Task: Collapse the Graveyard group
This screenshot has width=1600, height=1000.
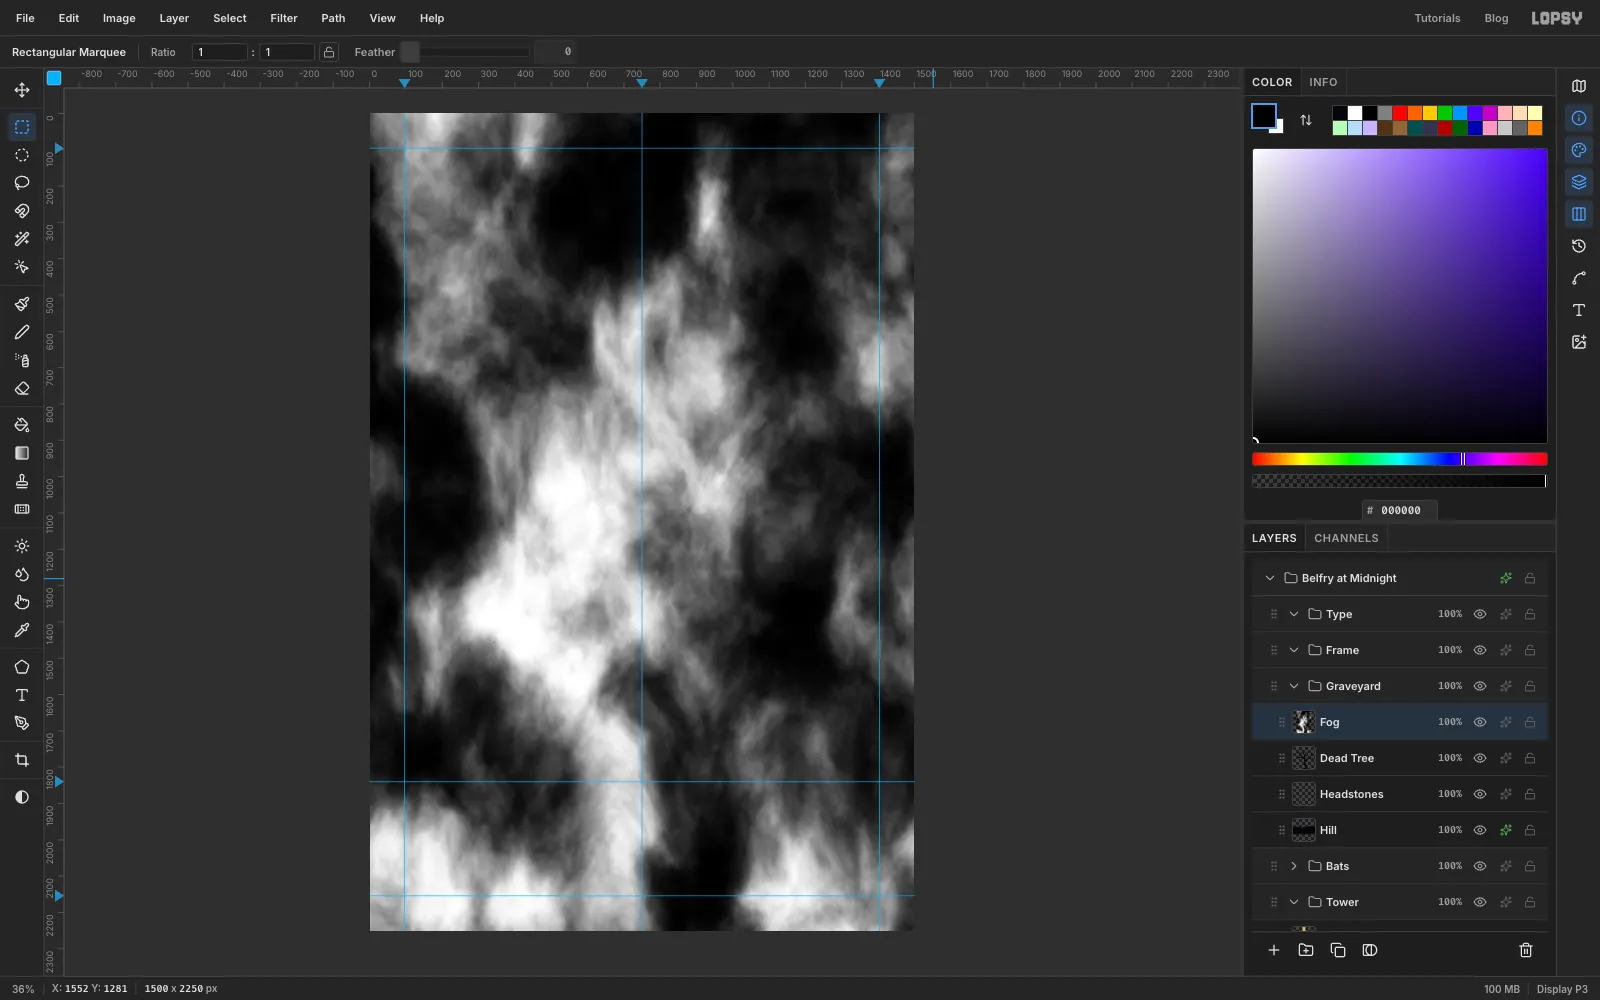Action: click(x=1294, y=686)
